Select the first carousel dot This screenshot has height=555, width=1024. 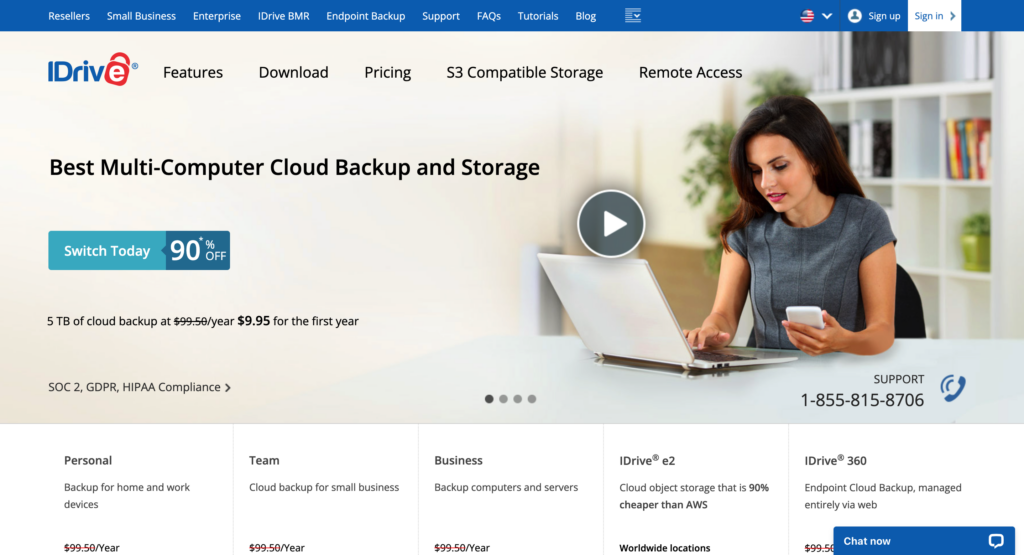tap(489, 399)
